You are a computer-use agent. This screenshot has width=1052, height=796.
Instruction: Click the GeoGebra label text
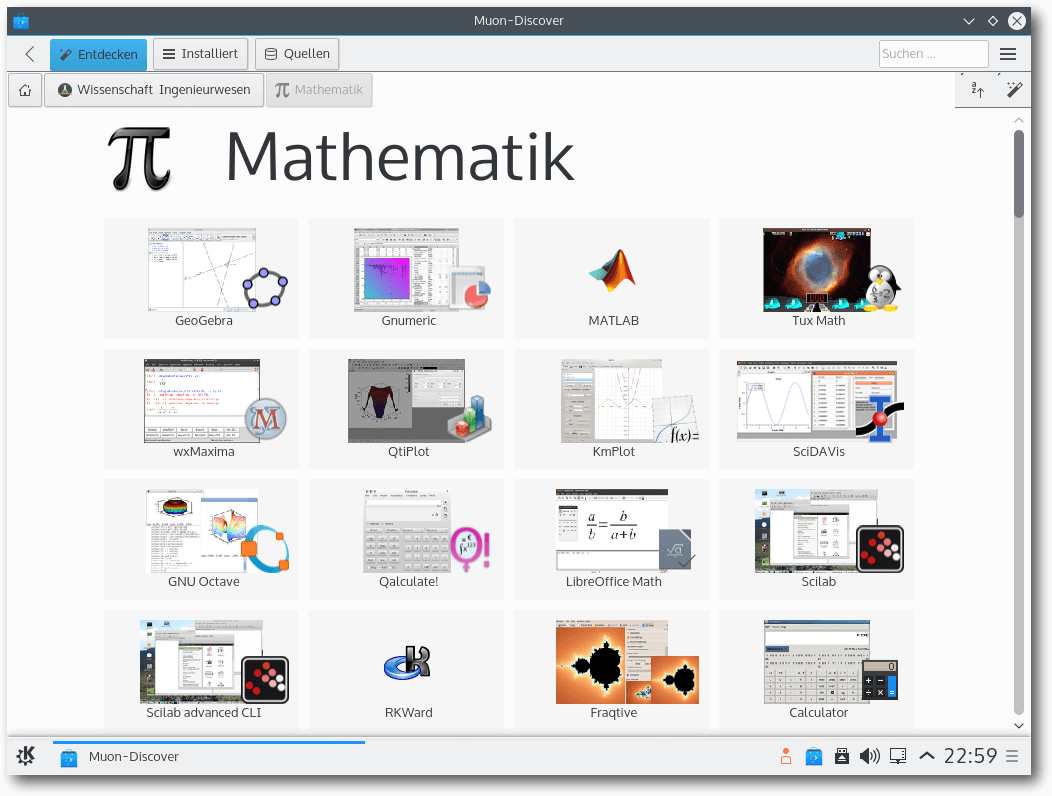click(204, 321)
